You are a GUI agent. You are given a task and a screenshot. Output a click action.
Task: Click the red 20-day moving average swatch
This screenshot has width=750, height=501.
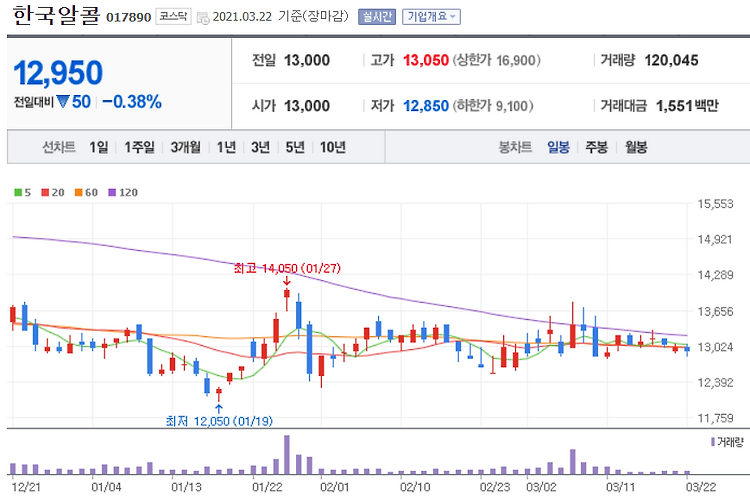pos(45,192)
